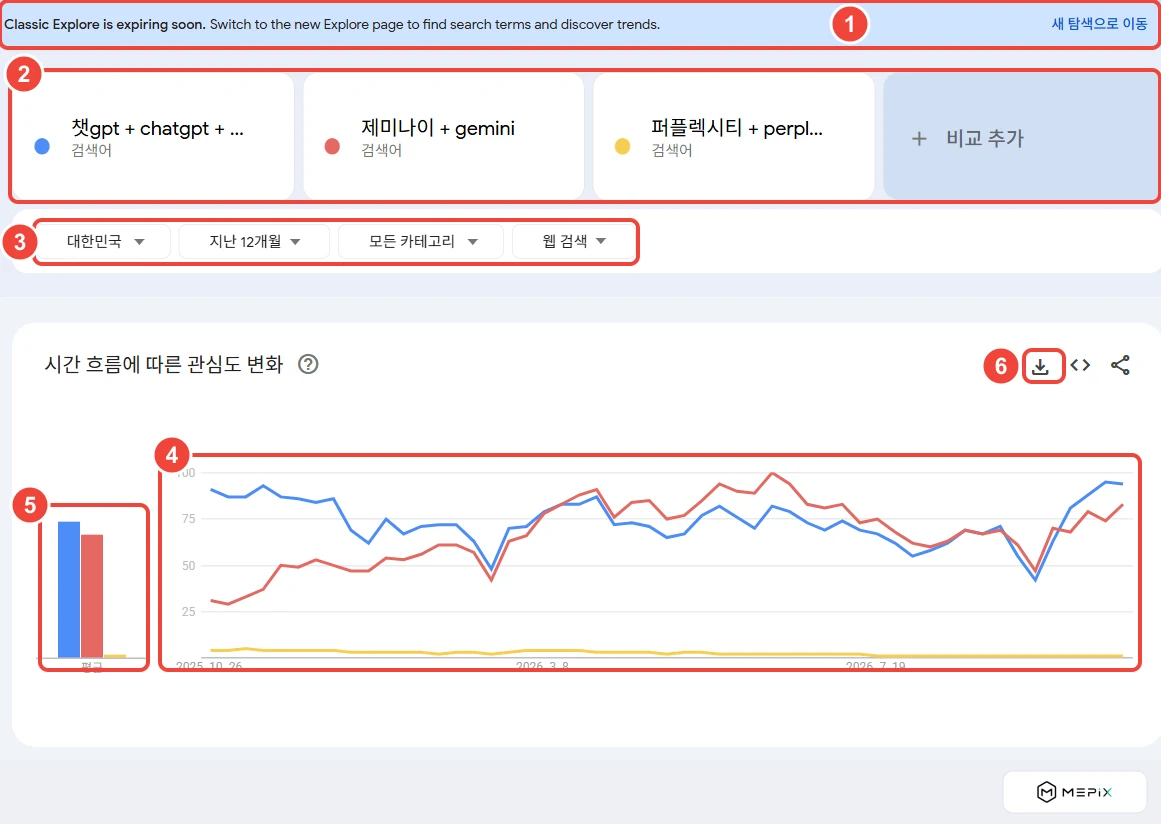Open help icon beside 시간 흐름에 따른 관심도 변화
Viewport: 1161px width, 824px height.
click(x=308, y=364)
